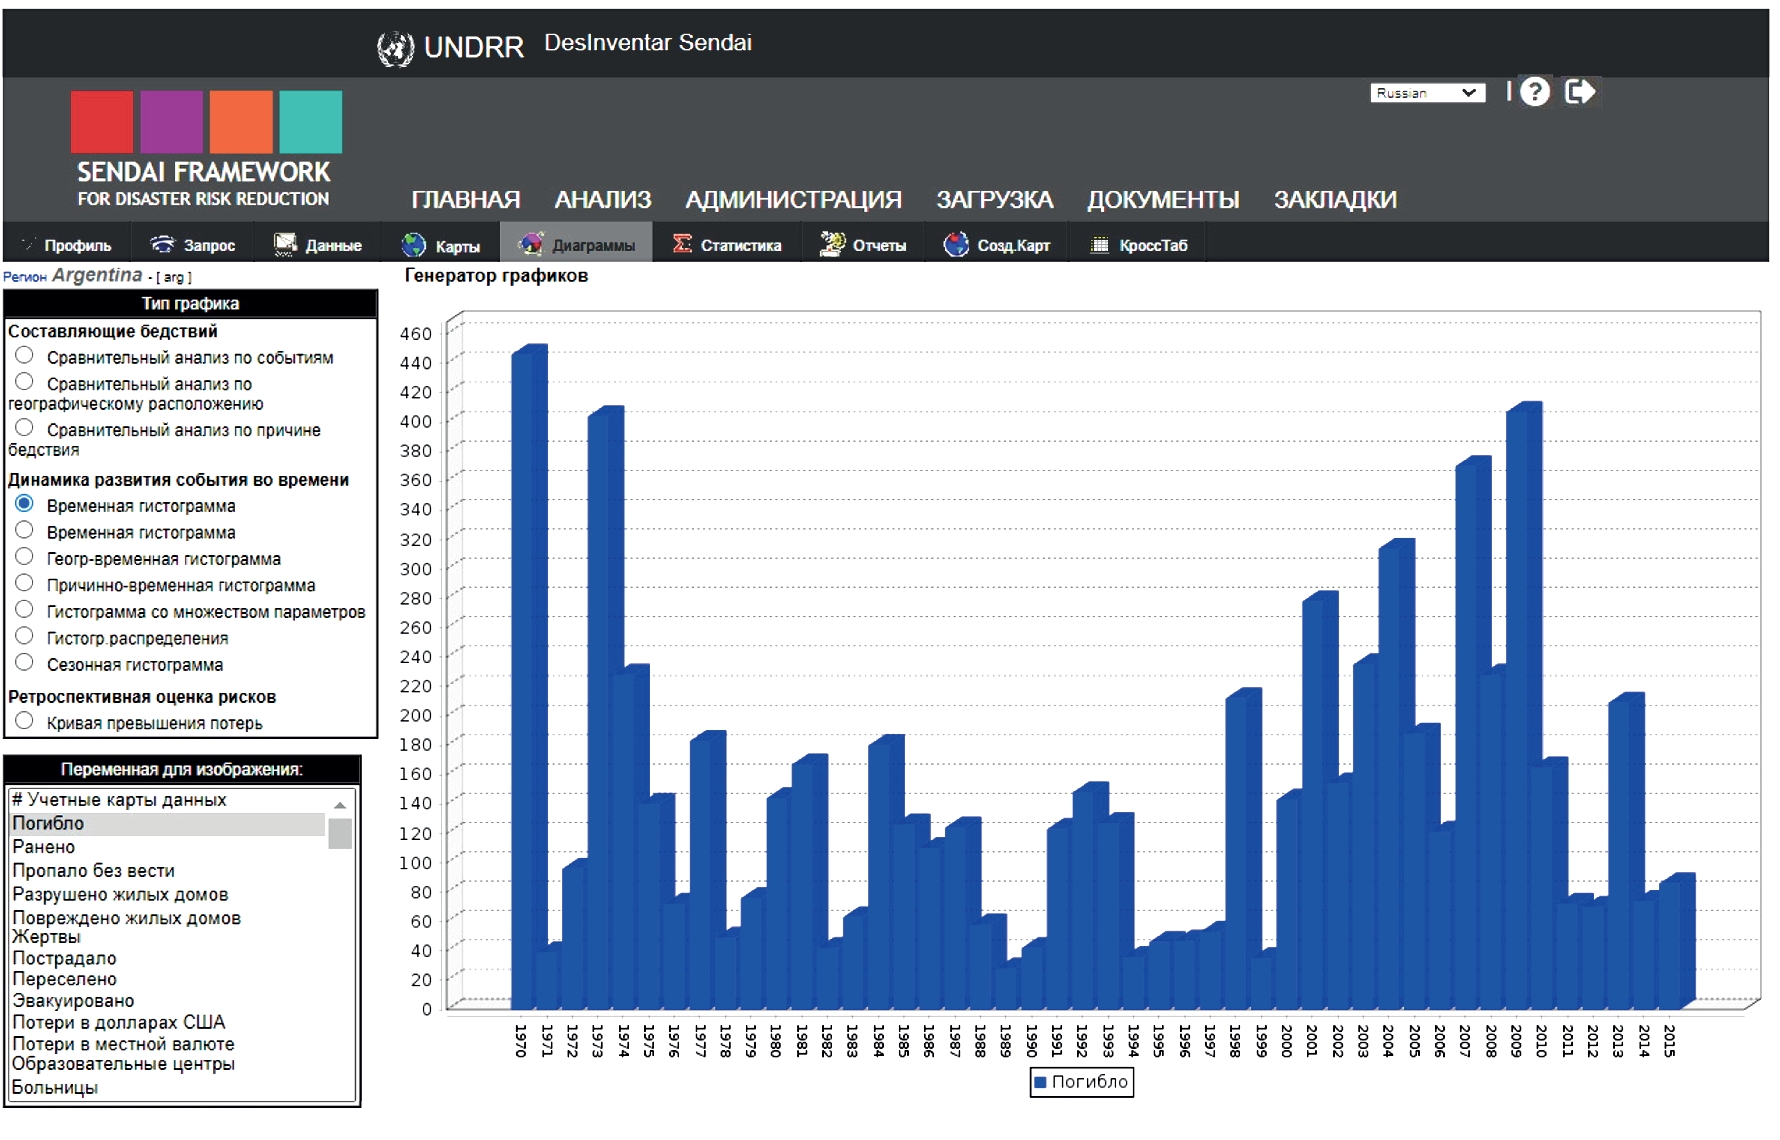Choose Сравнительный анализ по событиям option
The image size is (1780, 1140).
click(x=25, y=356)
